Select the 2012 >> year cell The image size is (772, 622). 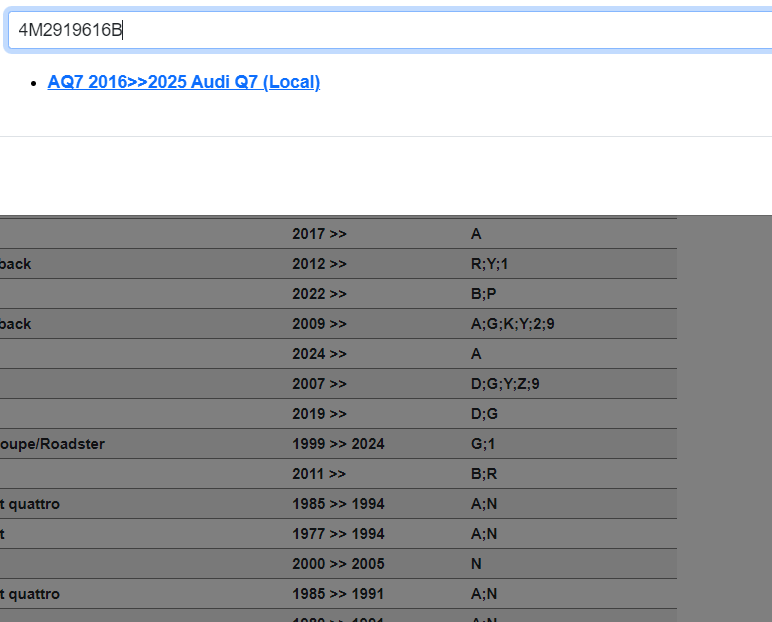319,264
